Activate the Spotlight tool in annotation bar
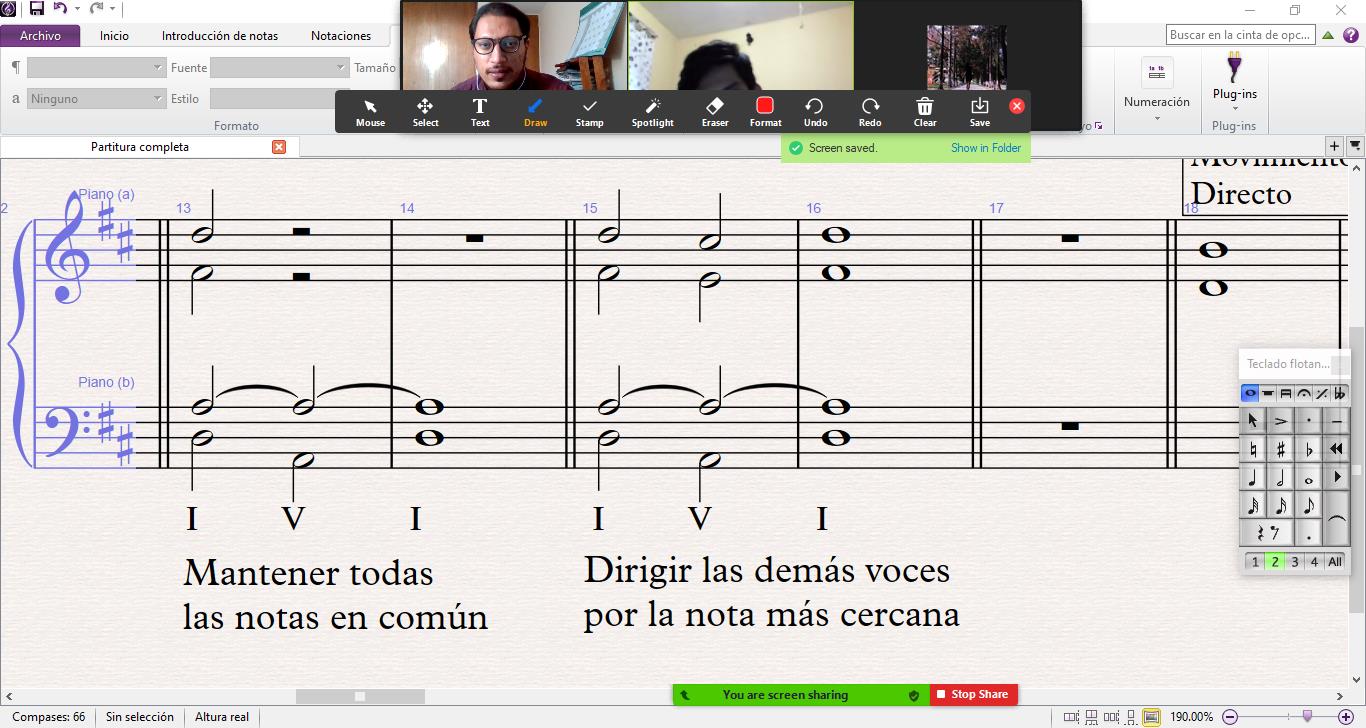 [652, 111]
